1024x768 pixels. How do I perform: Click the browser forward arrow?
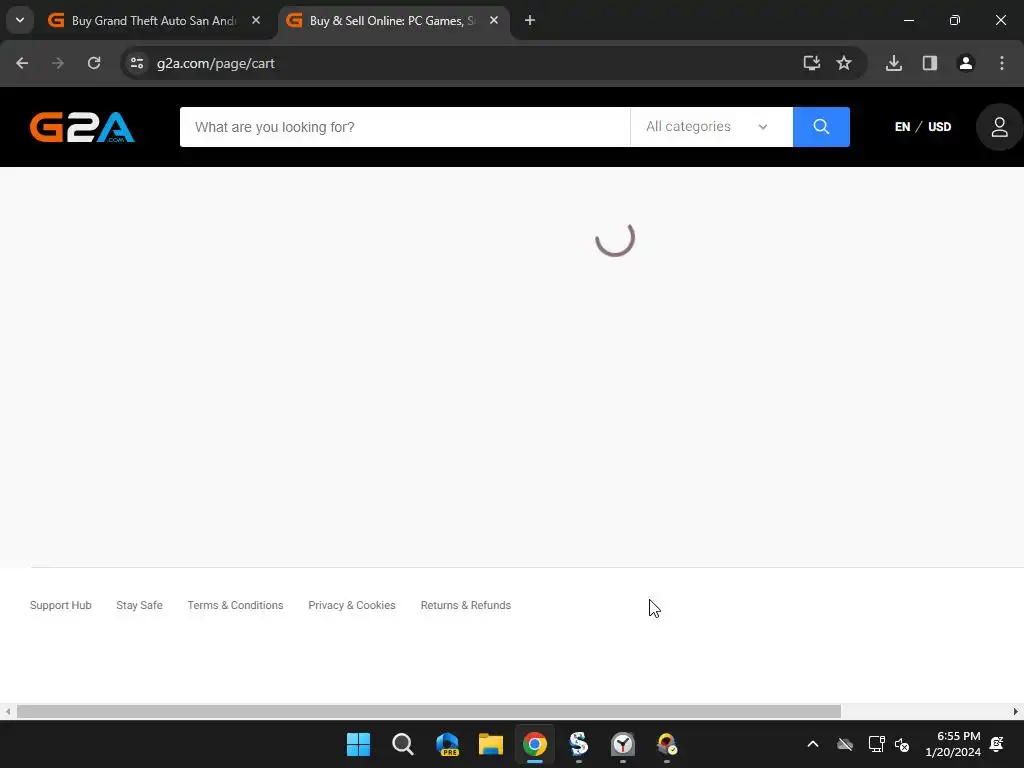click(58, 63)
